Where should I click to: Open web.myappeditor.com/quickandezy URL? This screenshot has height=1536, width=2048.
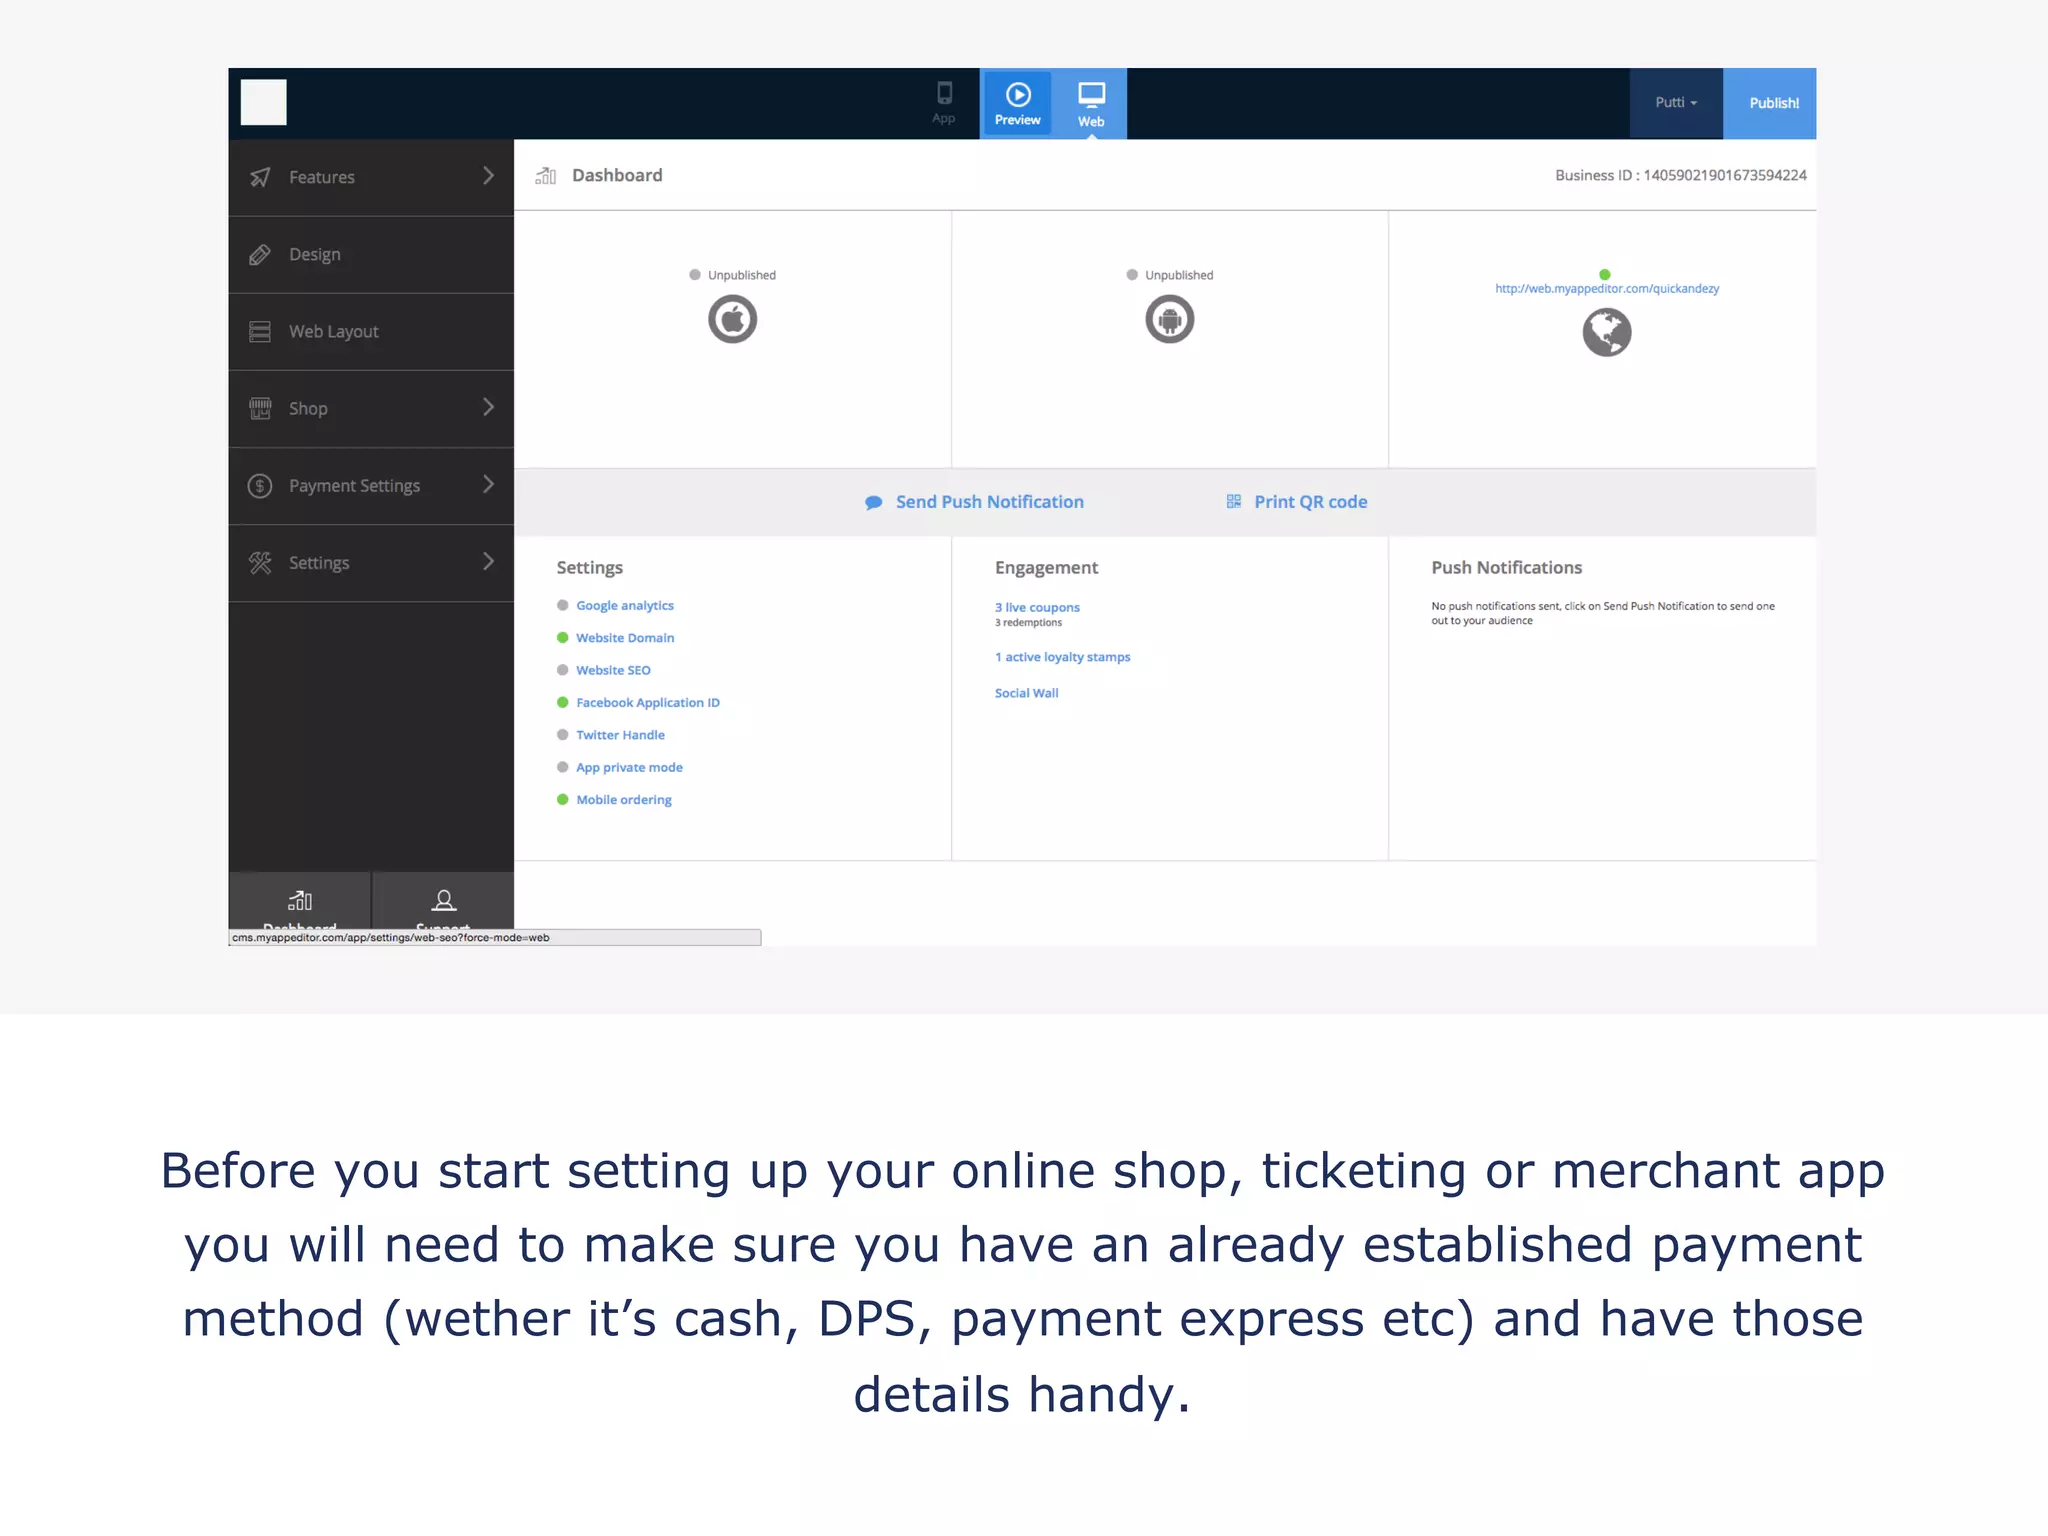[1606, 289]
